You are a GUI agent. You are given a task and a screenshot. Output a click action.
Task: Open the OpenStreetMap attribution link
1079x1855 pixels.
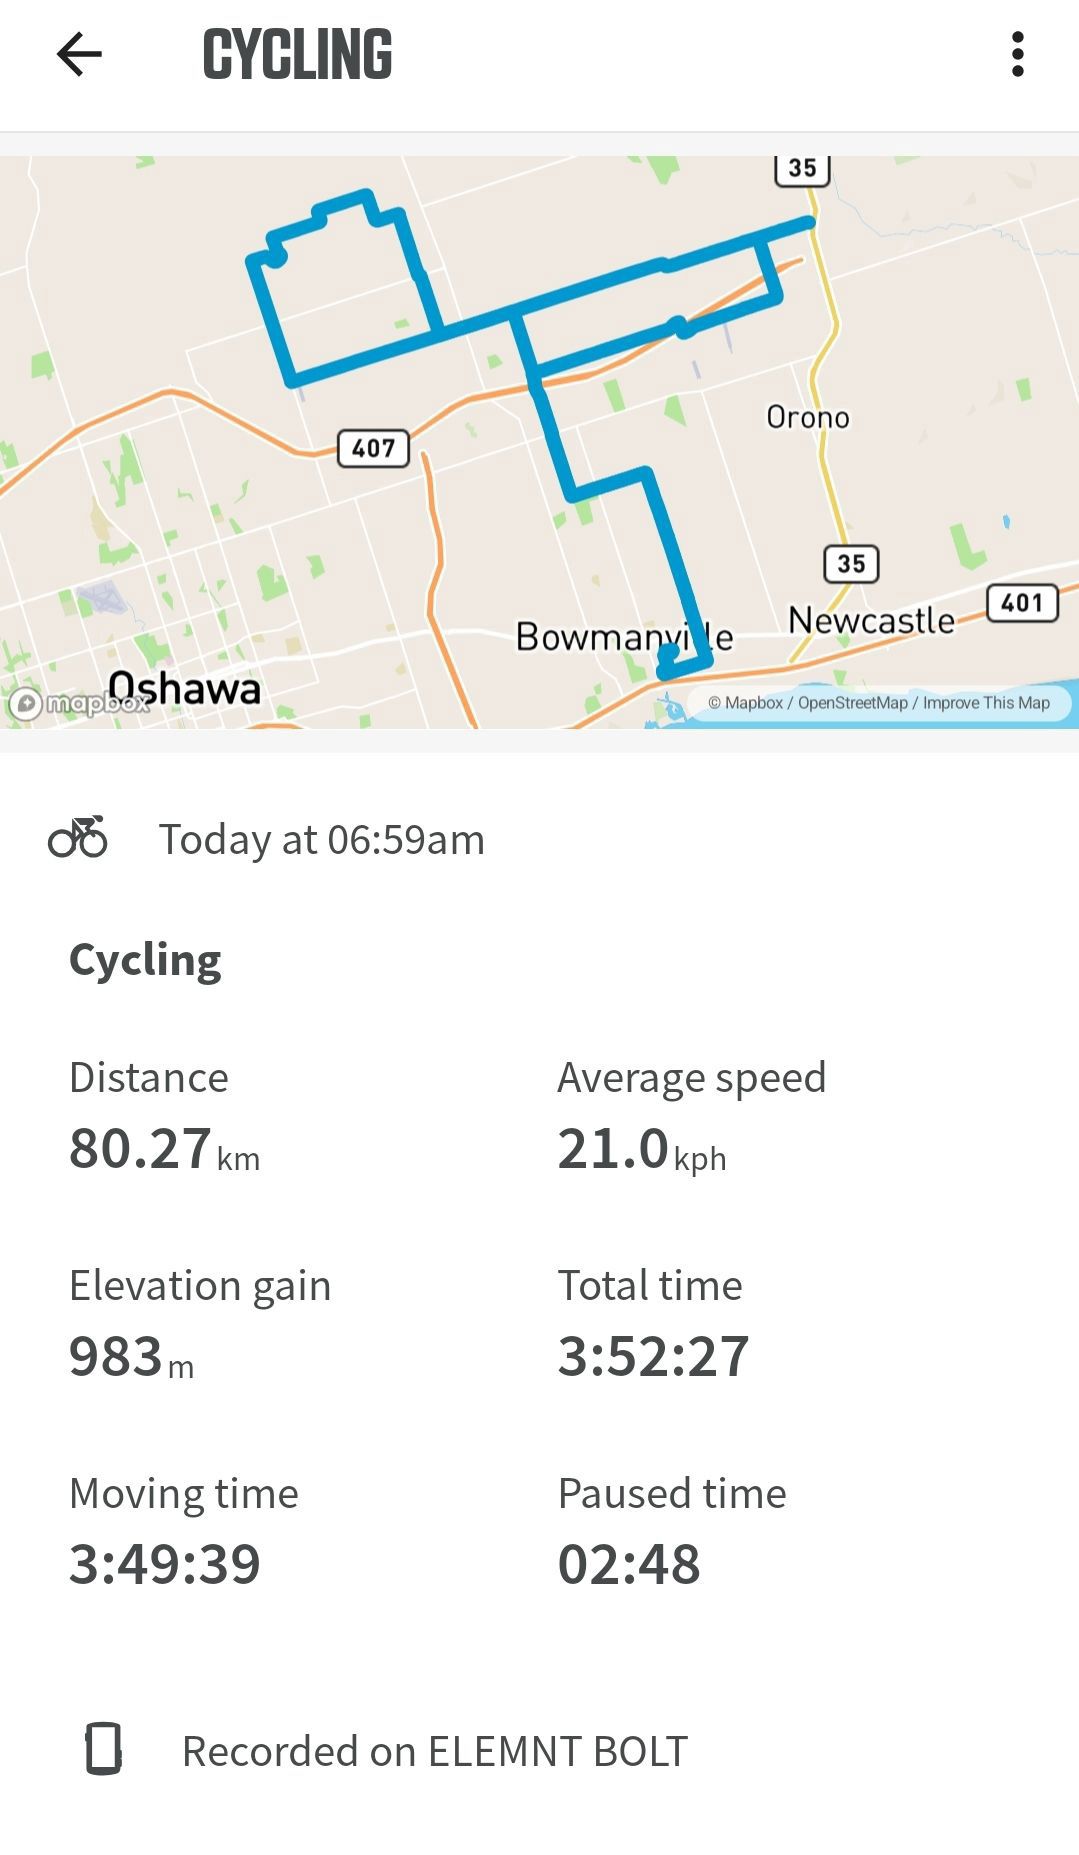click(x=852, y=703)
